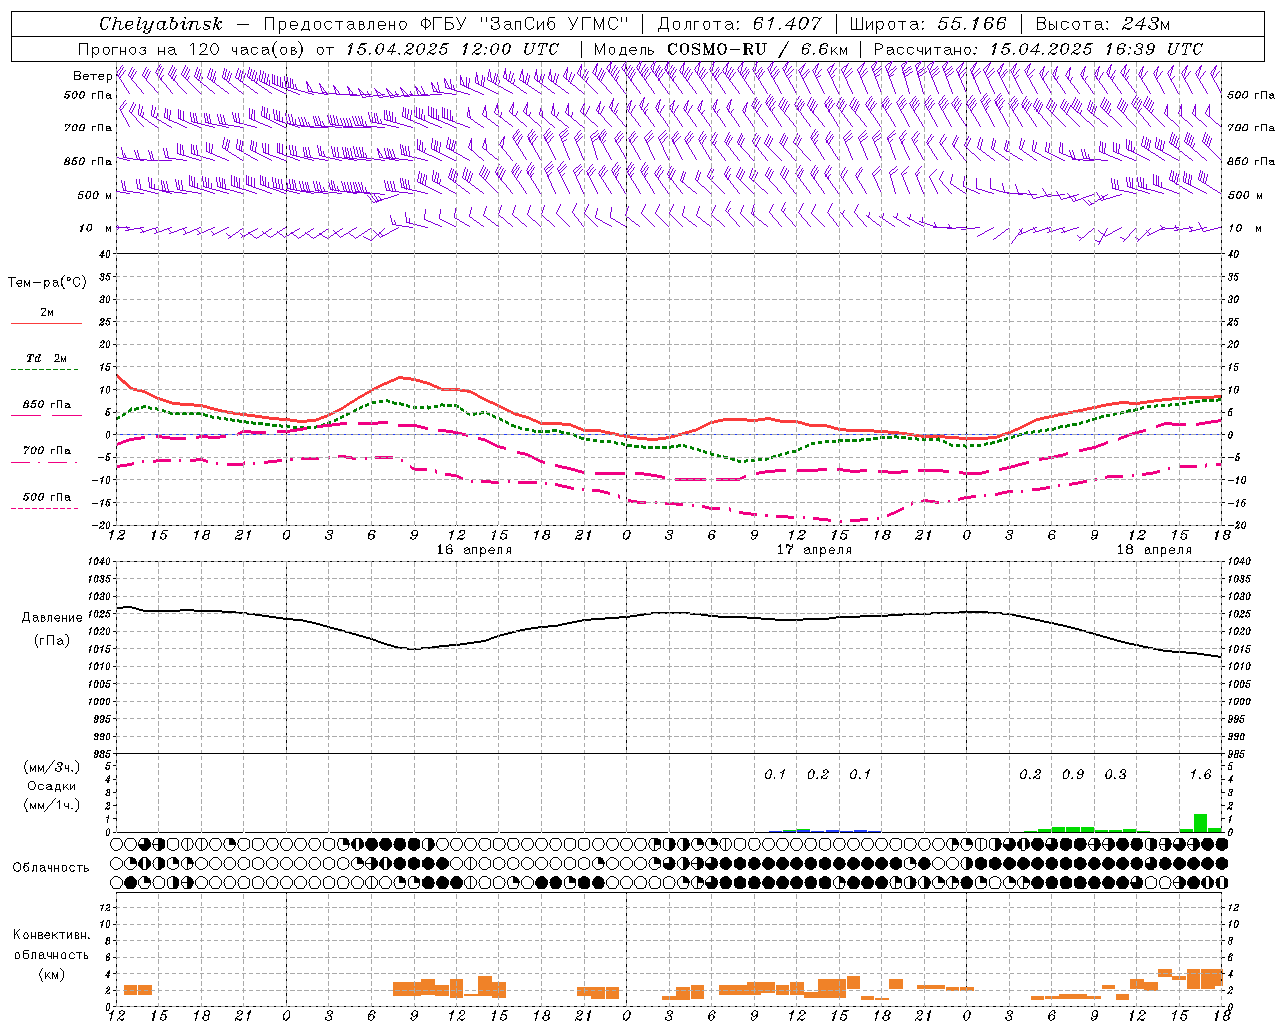Select the 'Предоставлено ФГБУ "ЗапСиб УГМС"' text
Image resolution: width=1280 pixels, height=1024 pixels.
pos(445,24)
